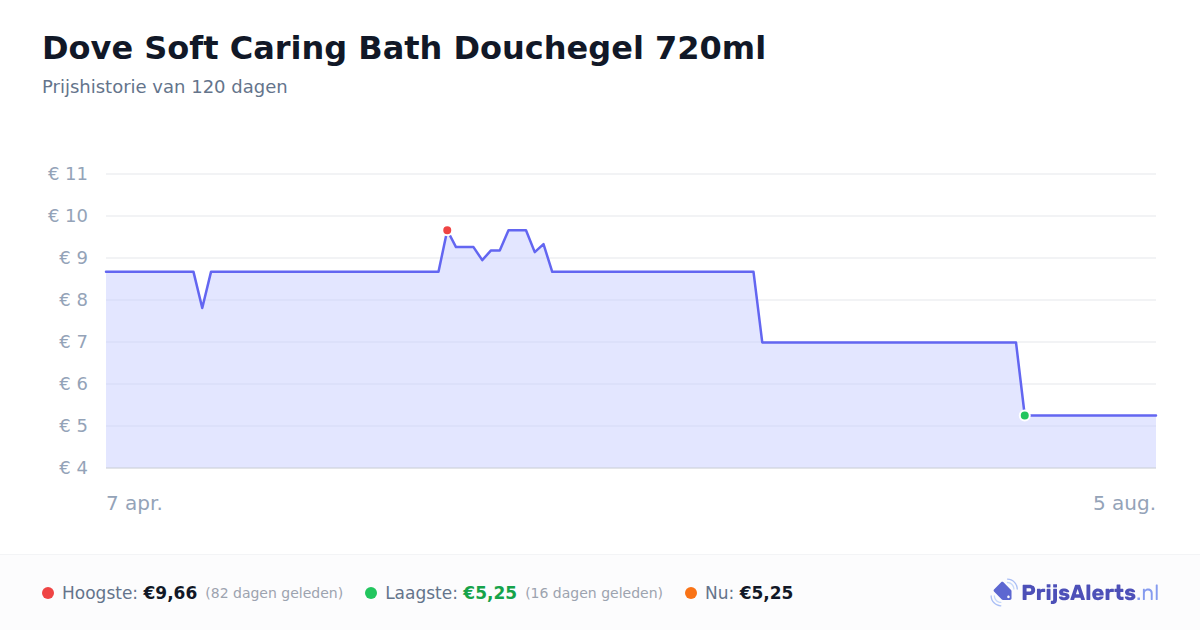Click the 5 aug. end date label
1200x630 pixels.
pos(1124,503)
